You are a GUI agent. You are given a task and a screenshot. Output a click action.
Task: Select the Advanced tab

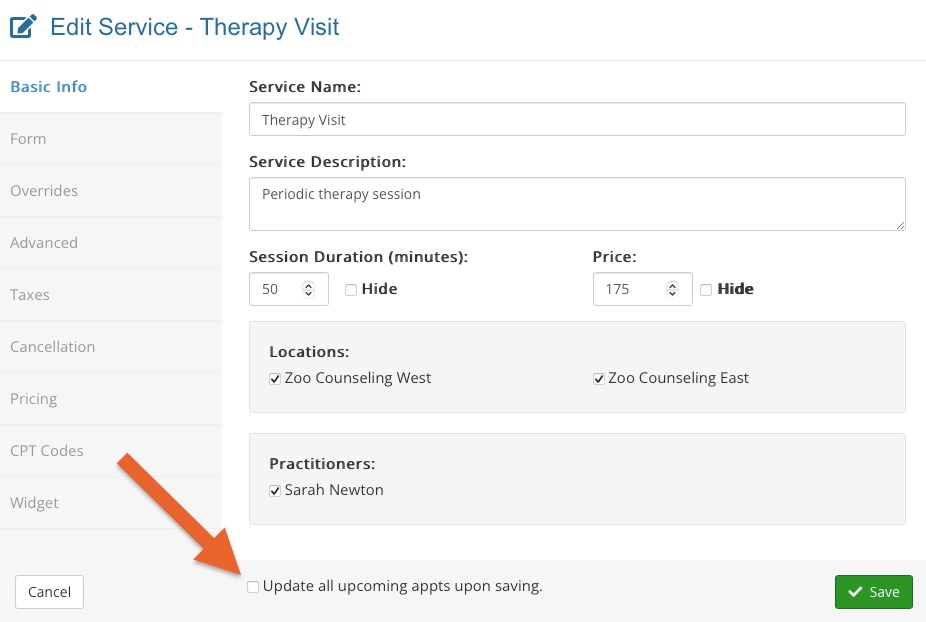click(111, 243)
